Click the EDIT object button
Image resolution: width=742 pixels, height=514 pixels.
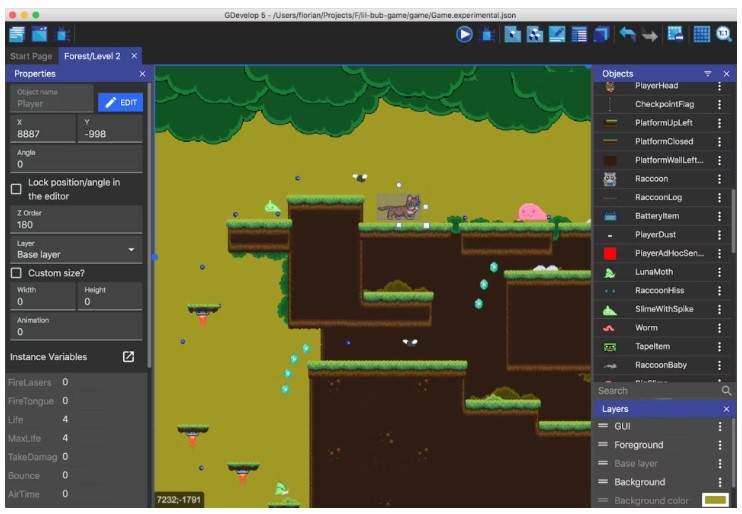coord(121,102)
